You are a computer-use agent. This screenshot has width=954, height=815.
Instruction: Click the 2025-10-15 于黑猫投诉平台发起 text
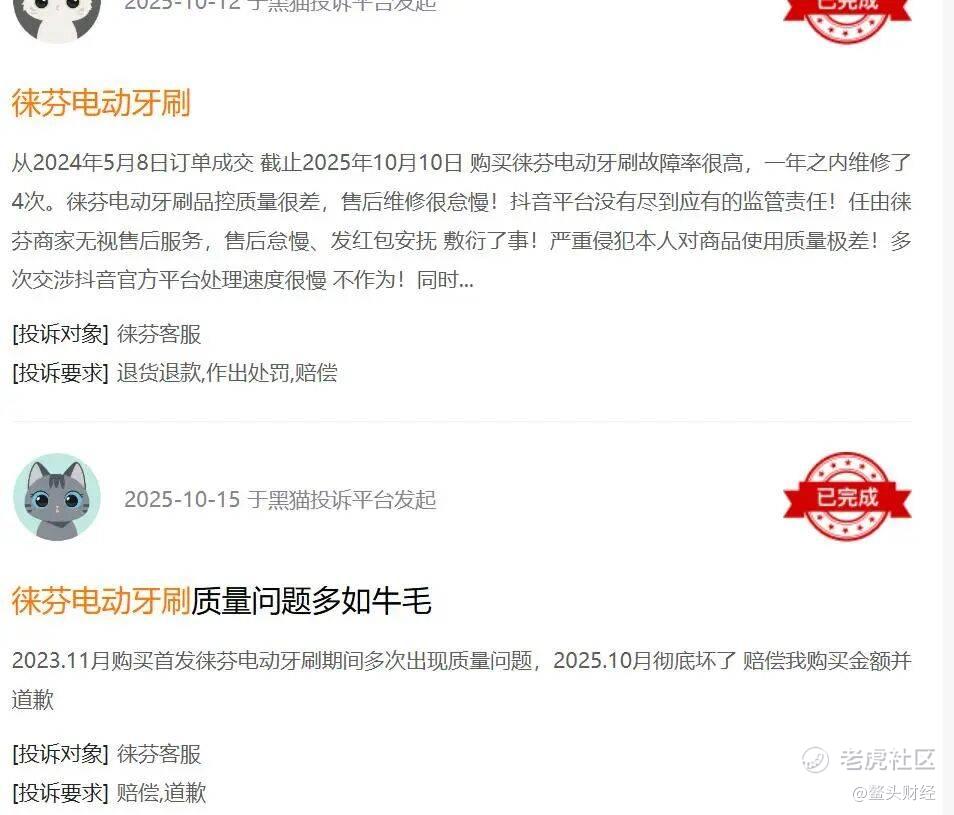click(280, 499)
